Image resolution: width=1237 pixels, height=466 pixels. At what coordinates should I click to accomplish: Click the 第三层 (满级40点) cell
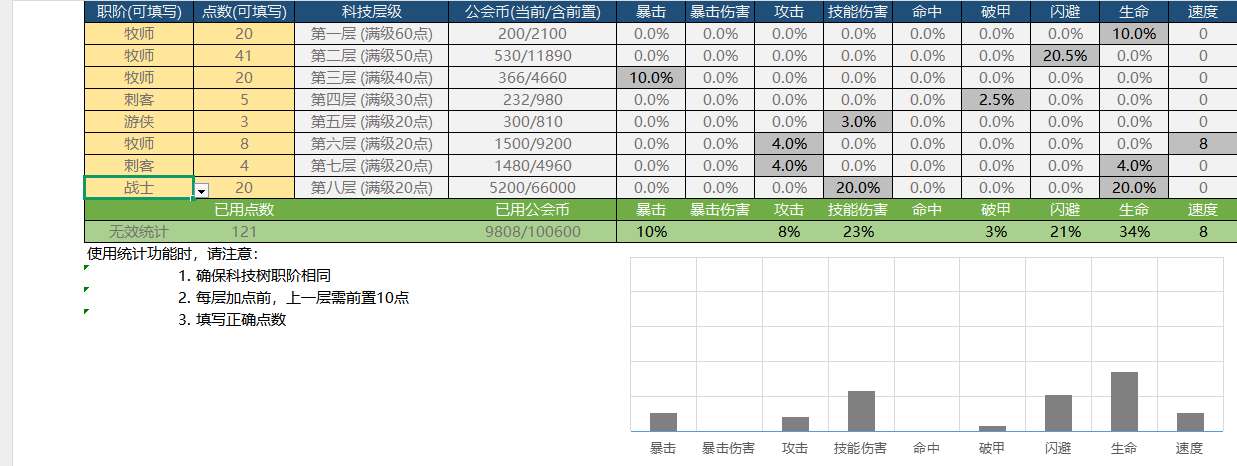371,77
